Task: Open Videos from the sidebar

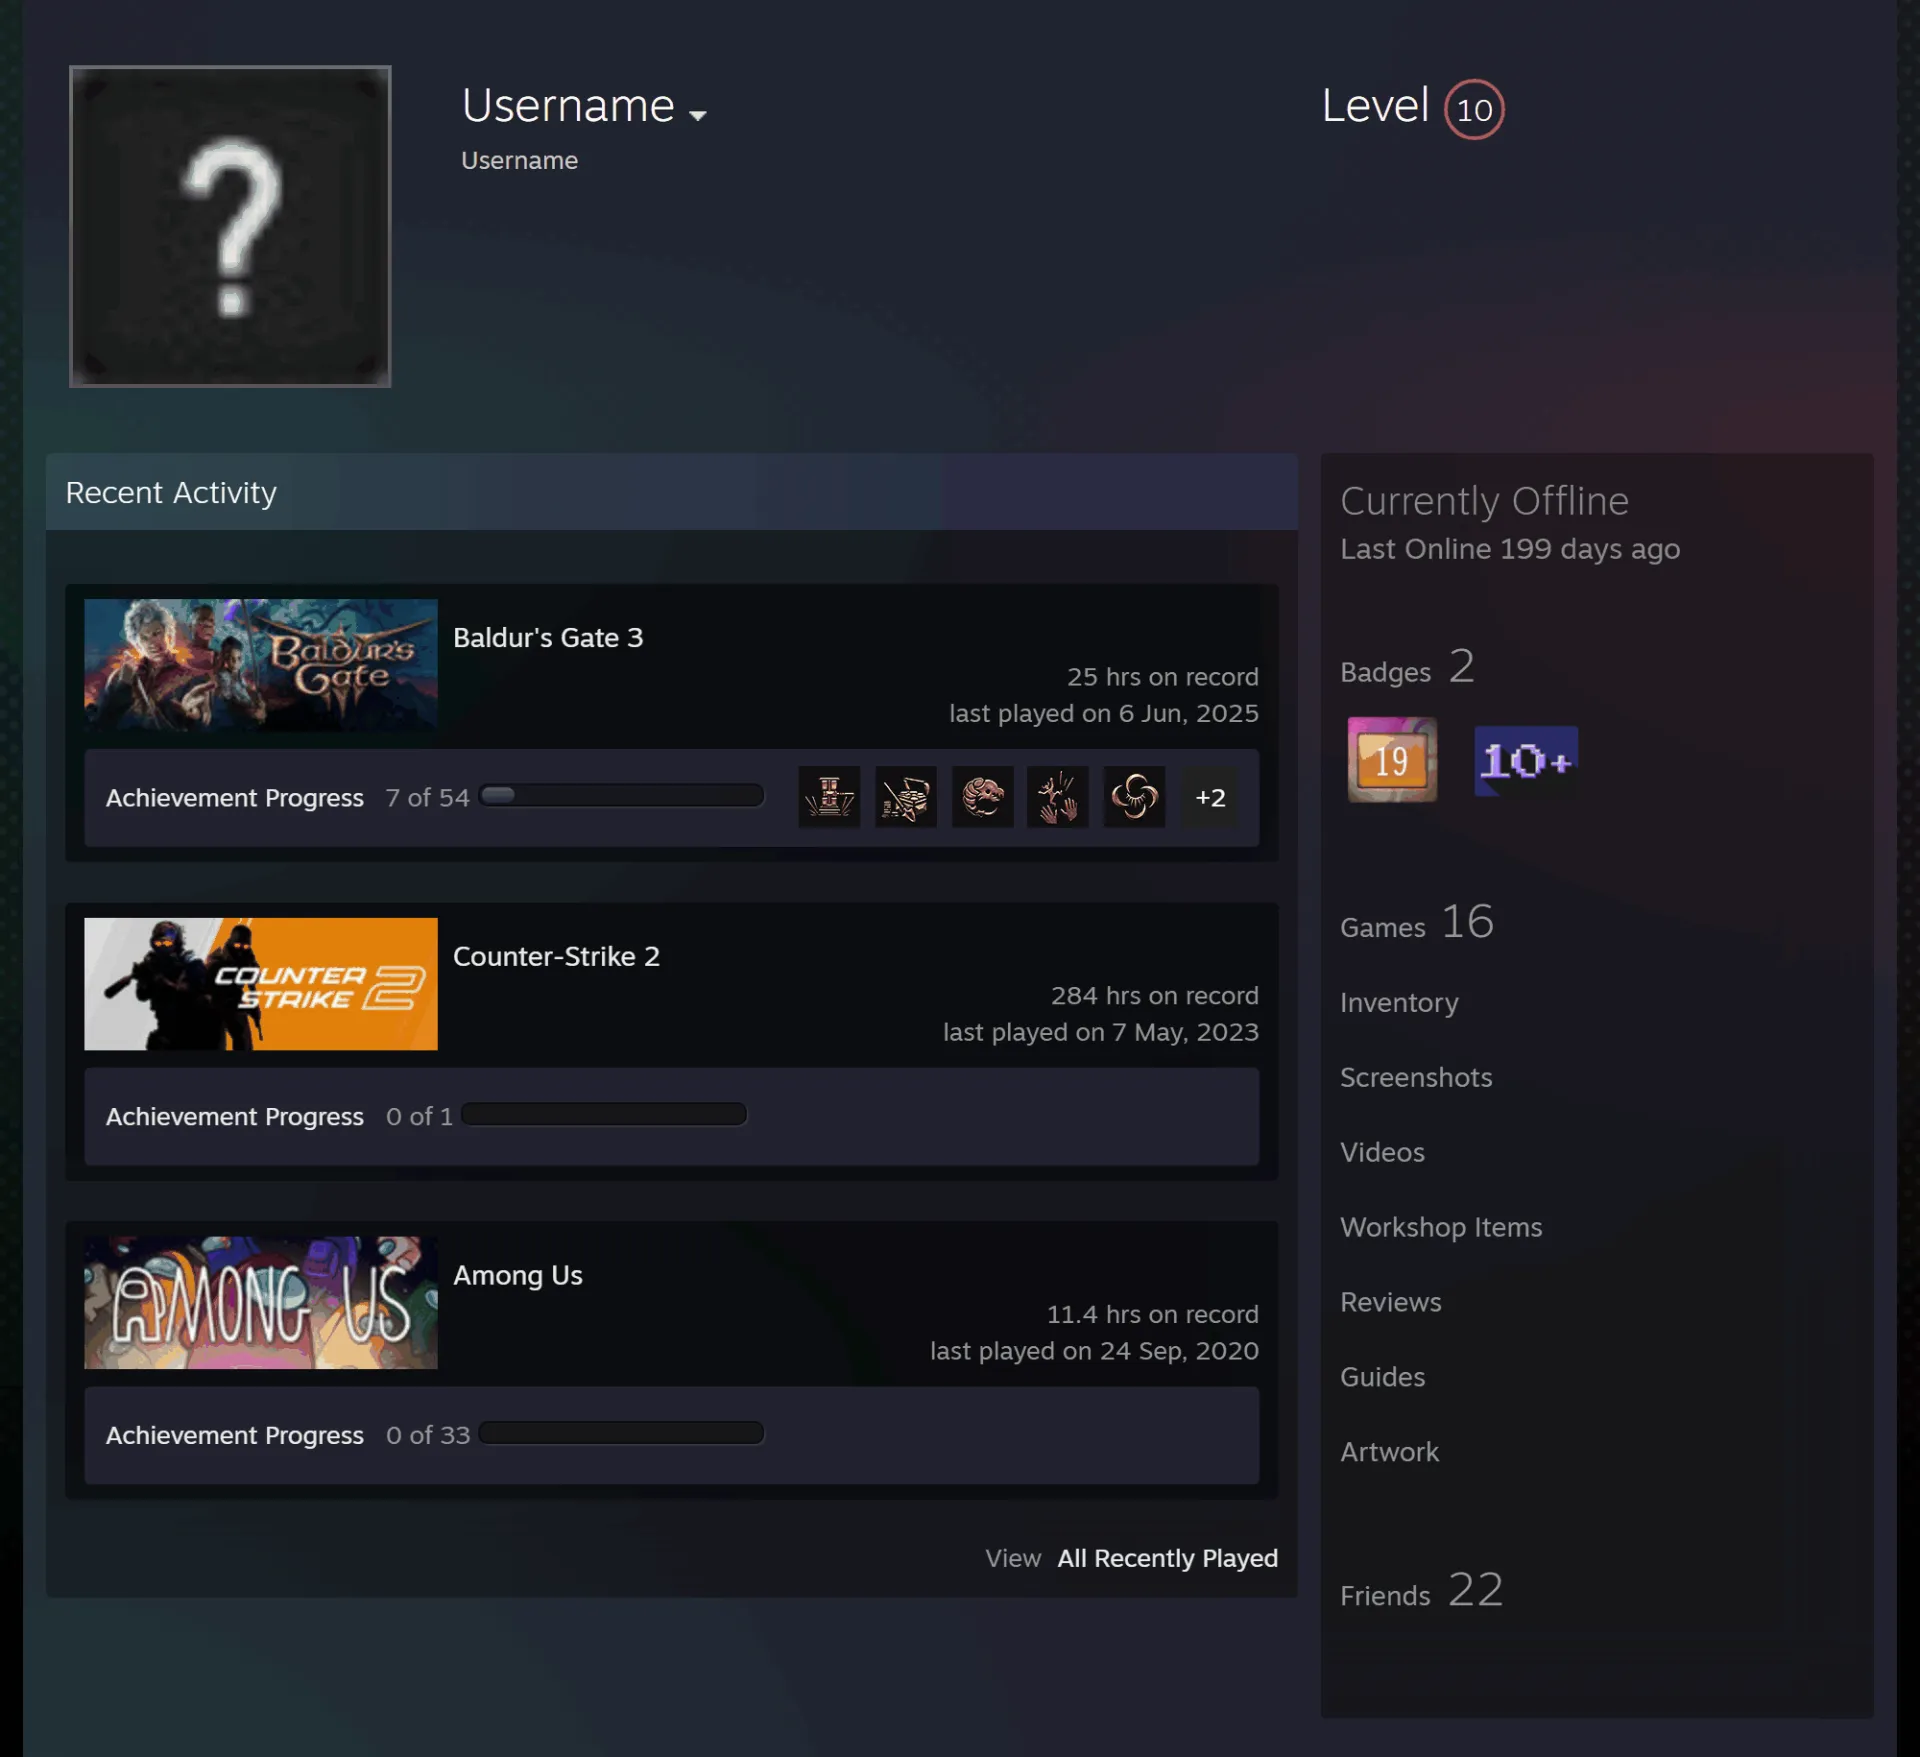Action: tap(1382, 1152)
